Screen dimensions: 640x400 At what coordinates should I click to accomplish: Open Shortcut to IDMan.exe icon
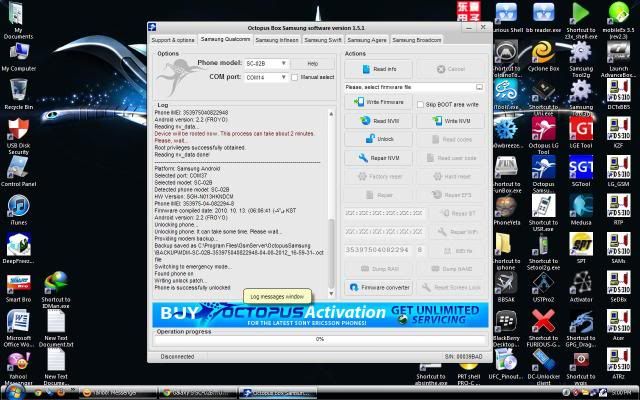[56, 289]
